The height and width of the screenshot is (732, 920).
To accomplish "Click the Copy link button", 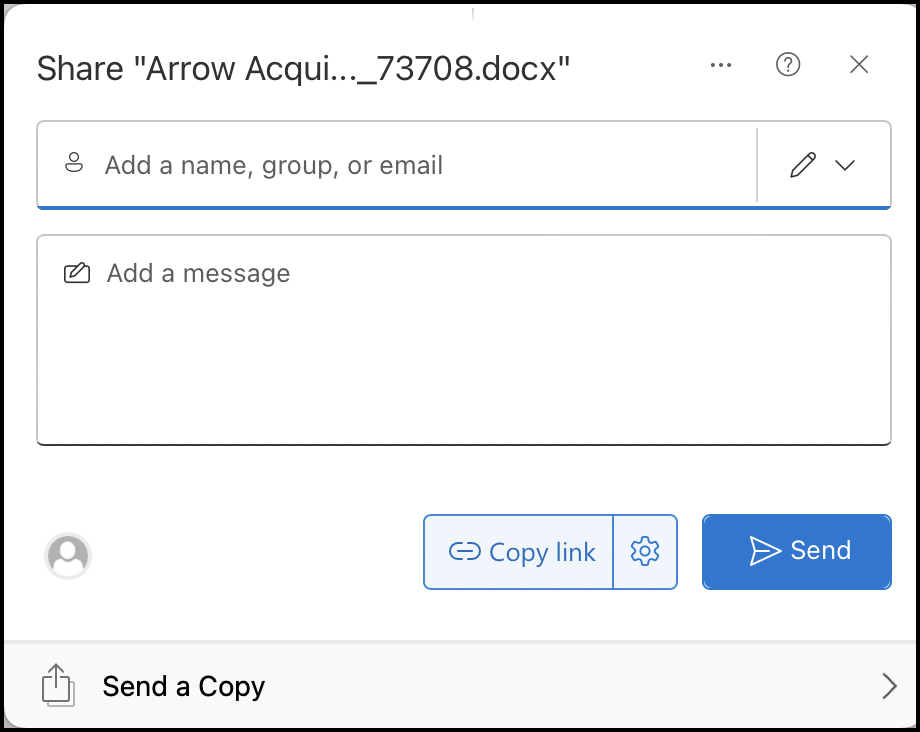I will click(x=518, y=551).
